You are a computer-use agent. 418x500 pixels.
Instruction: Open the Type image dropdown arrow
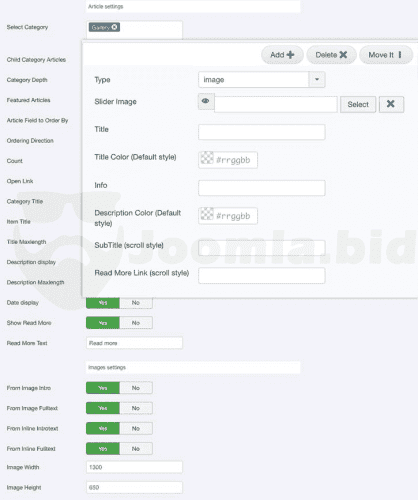click(x=317, y=80)
